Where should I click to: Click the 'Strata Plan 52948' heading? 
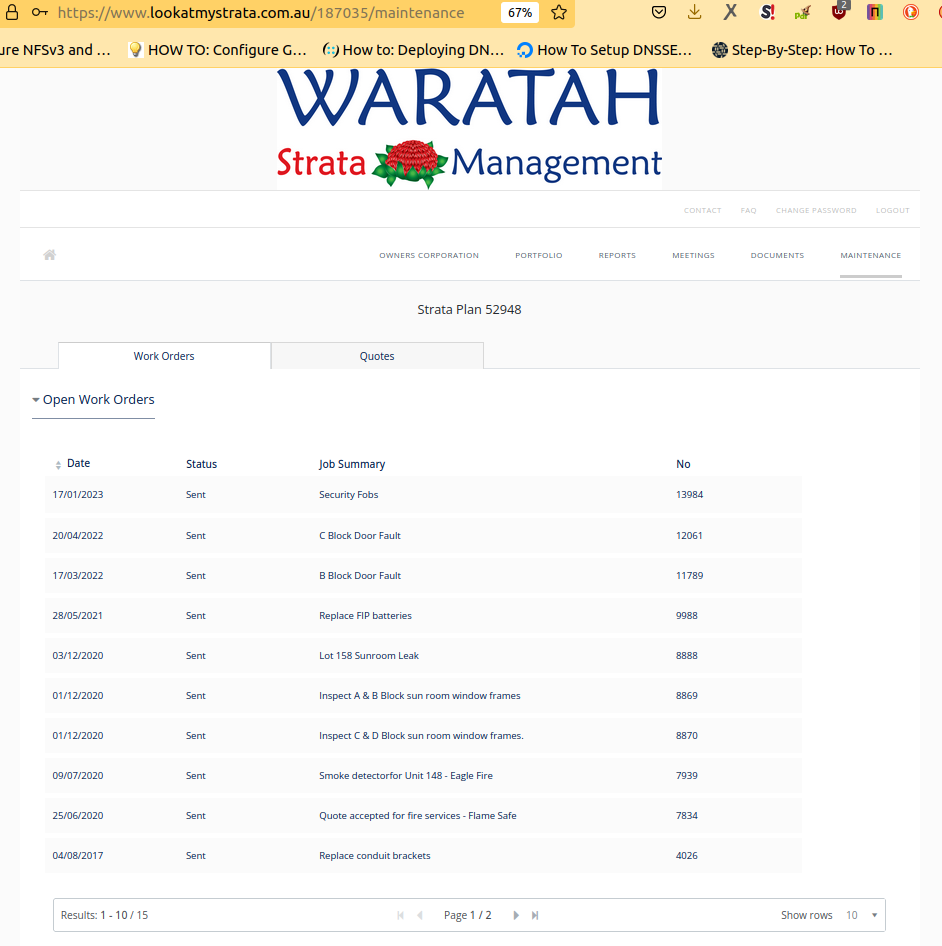click(469, 310)
